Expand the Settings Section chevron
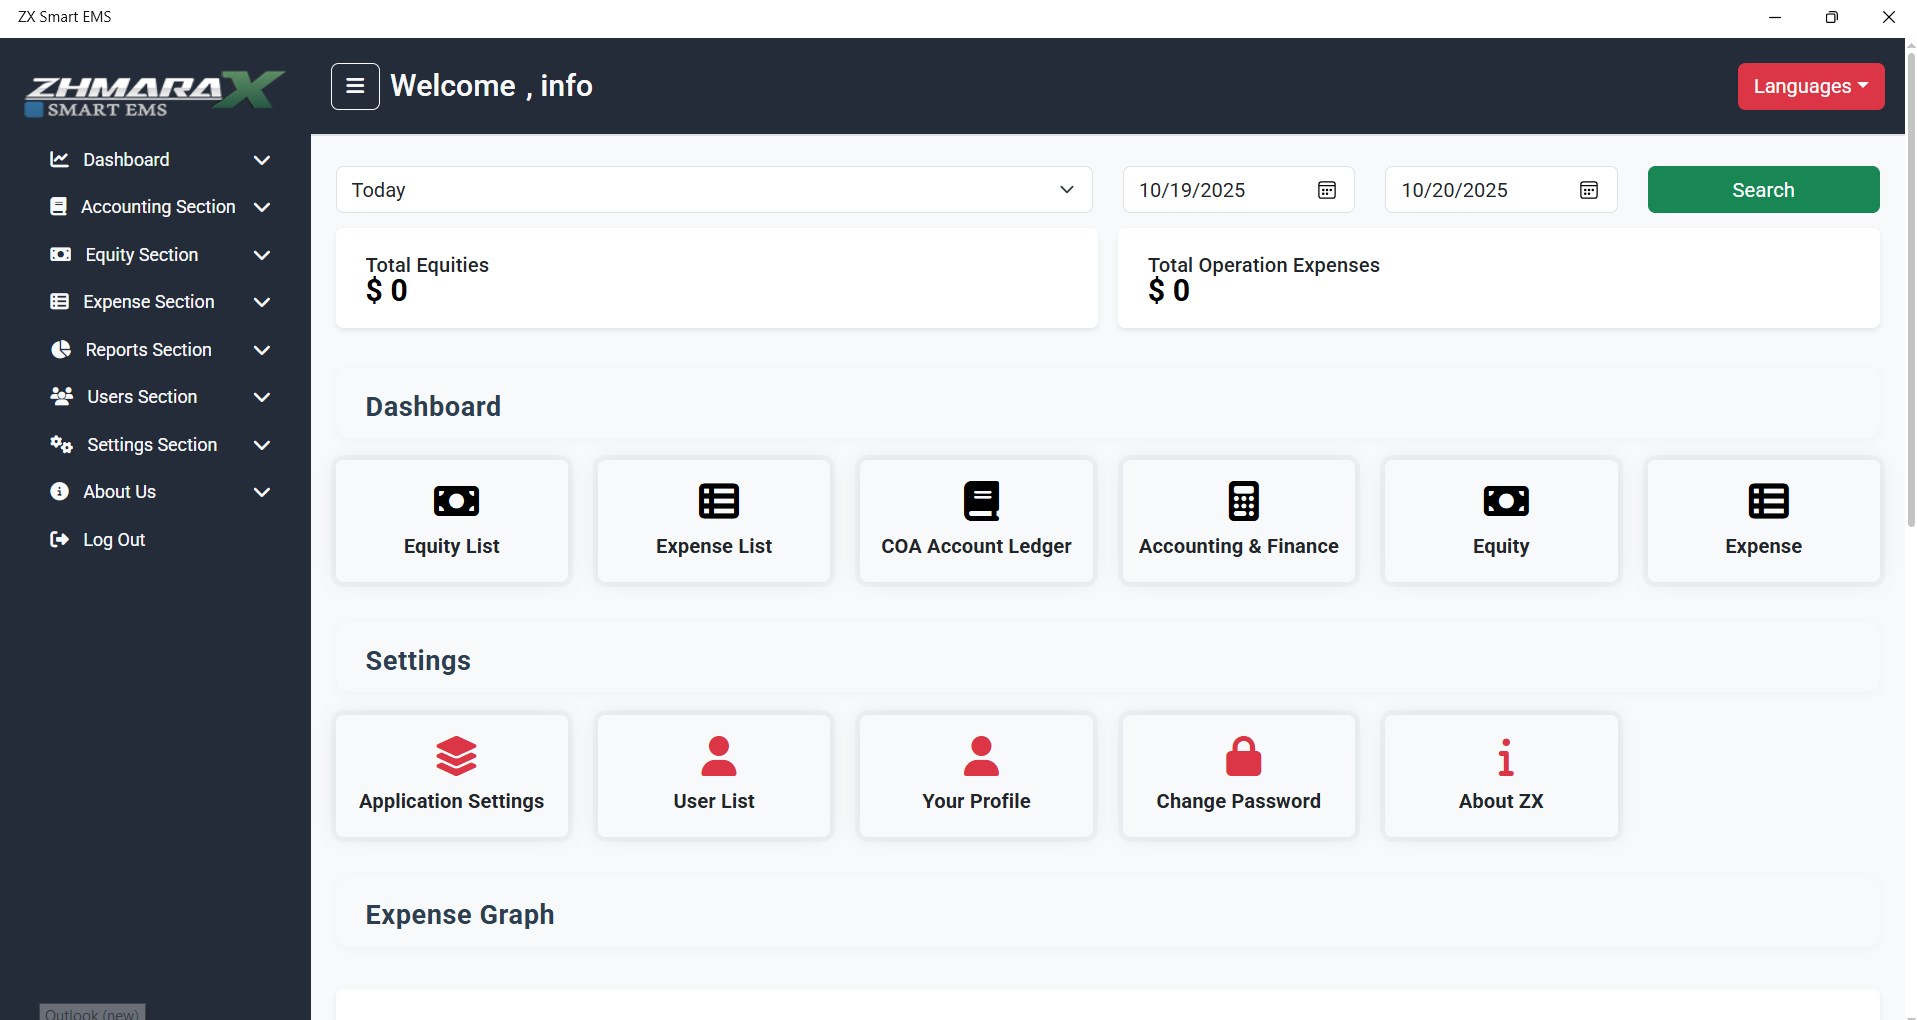 262,445
